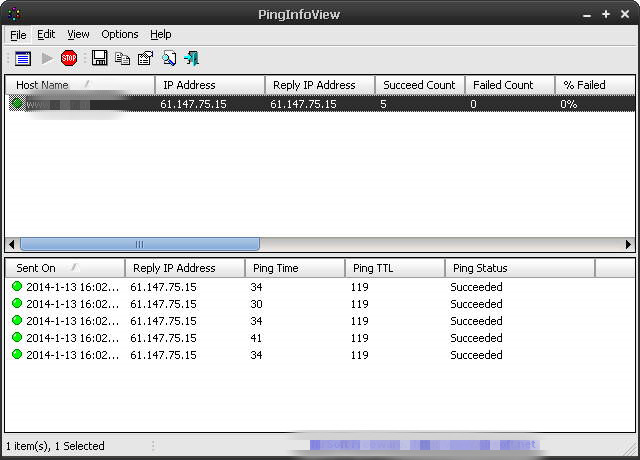Click the Start pinging play icon
Image resolution: width=640 pixels, height=460 pixels.
[47, 58]
